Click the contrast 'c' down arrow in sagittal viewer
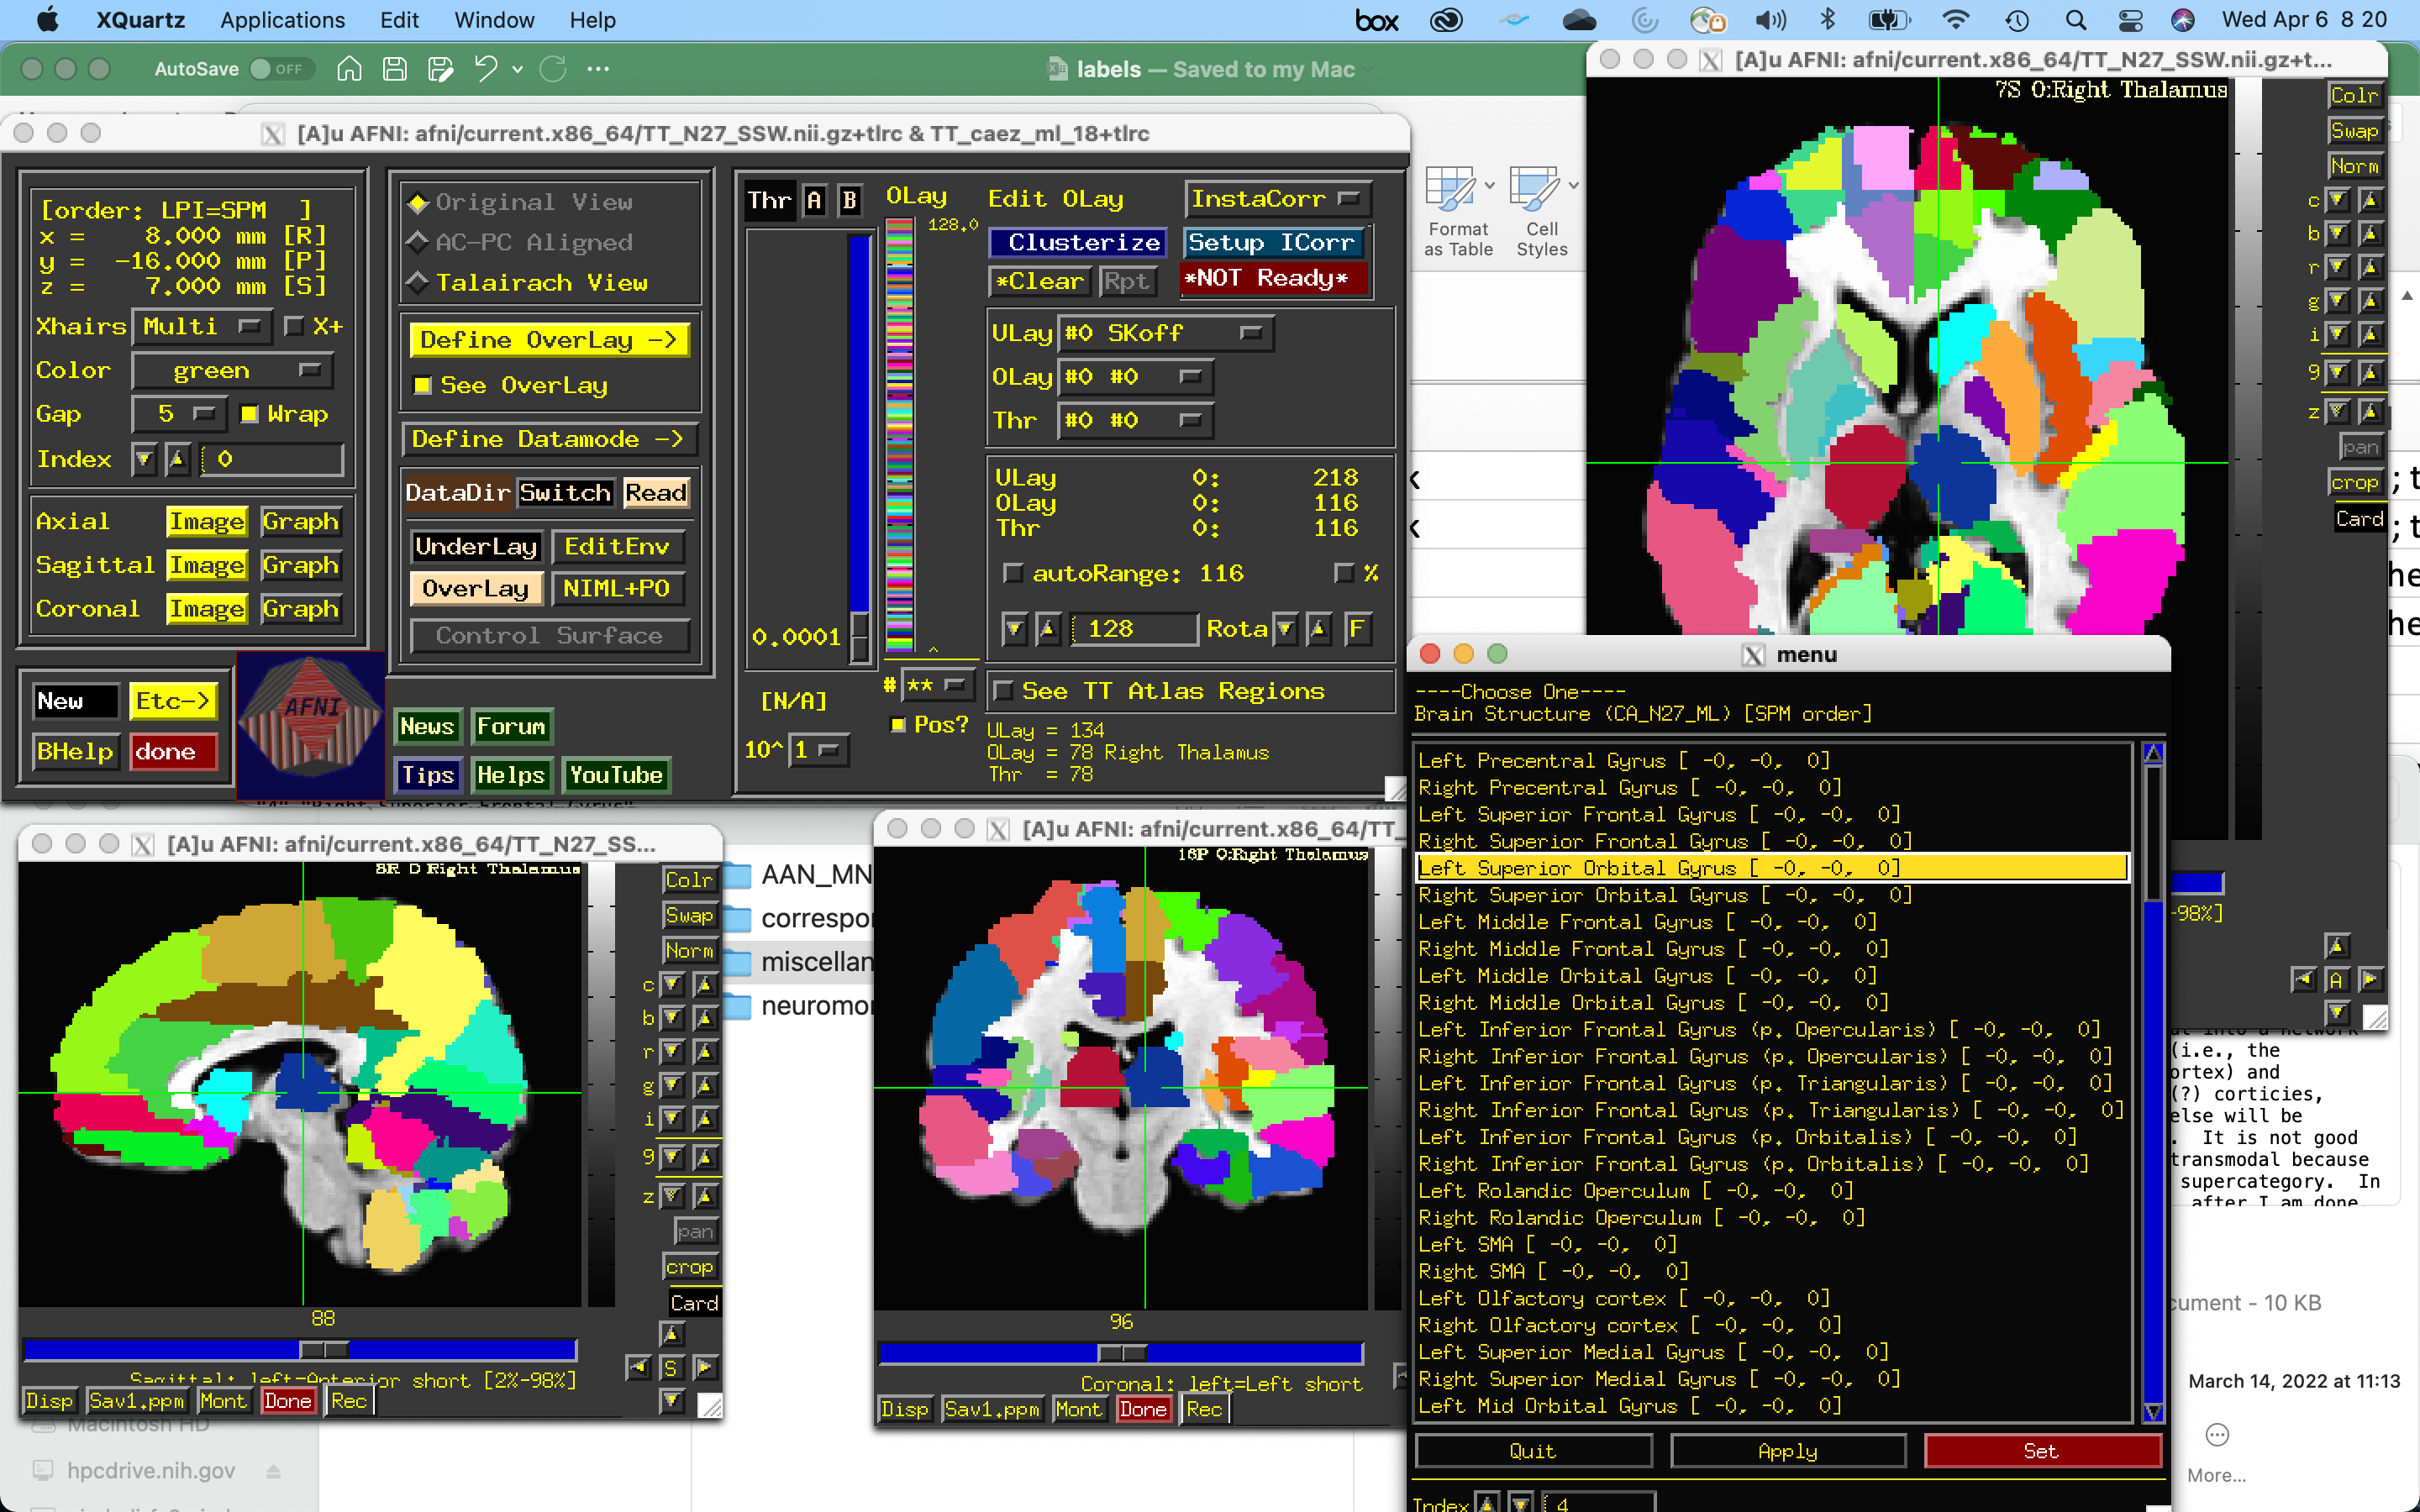This screenshot has width=2420, height=1512. point(673,985)
